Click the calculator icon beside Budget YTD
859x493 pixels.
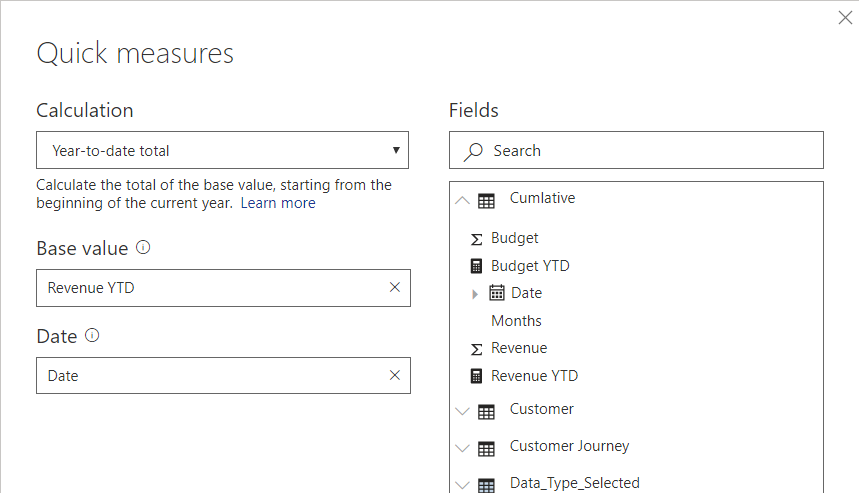(x=477, y=266)
